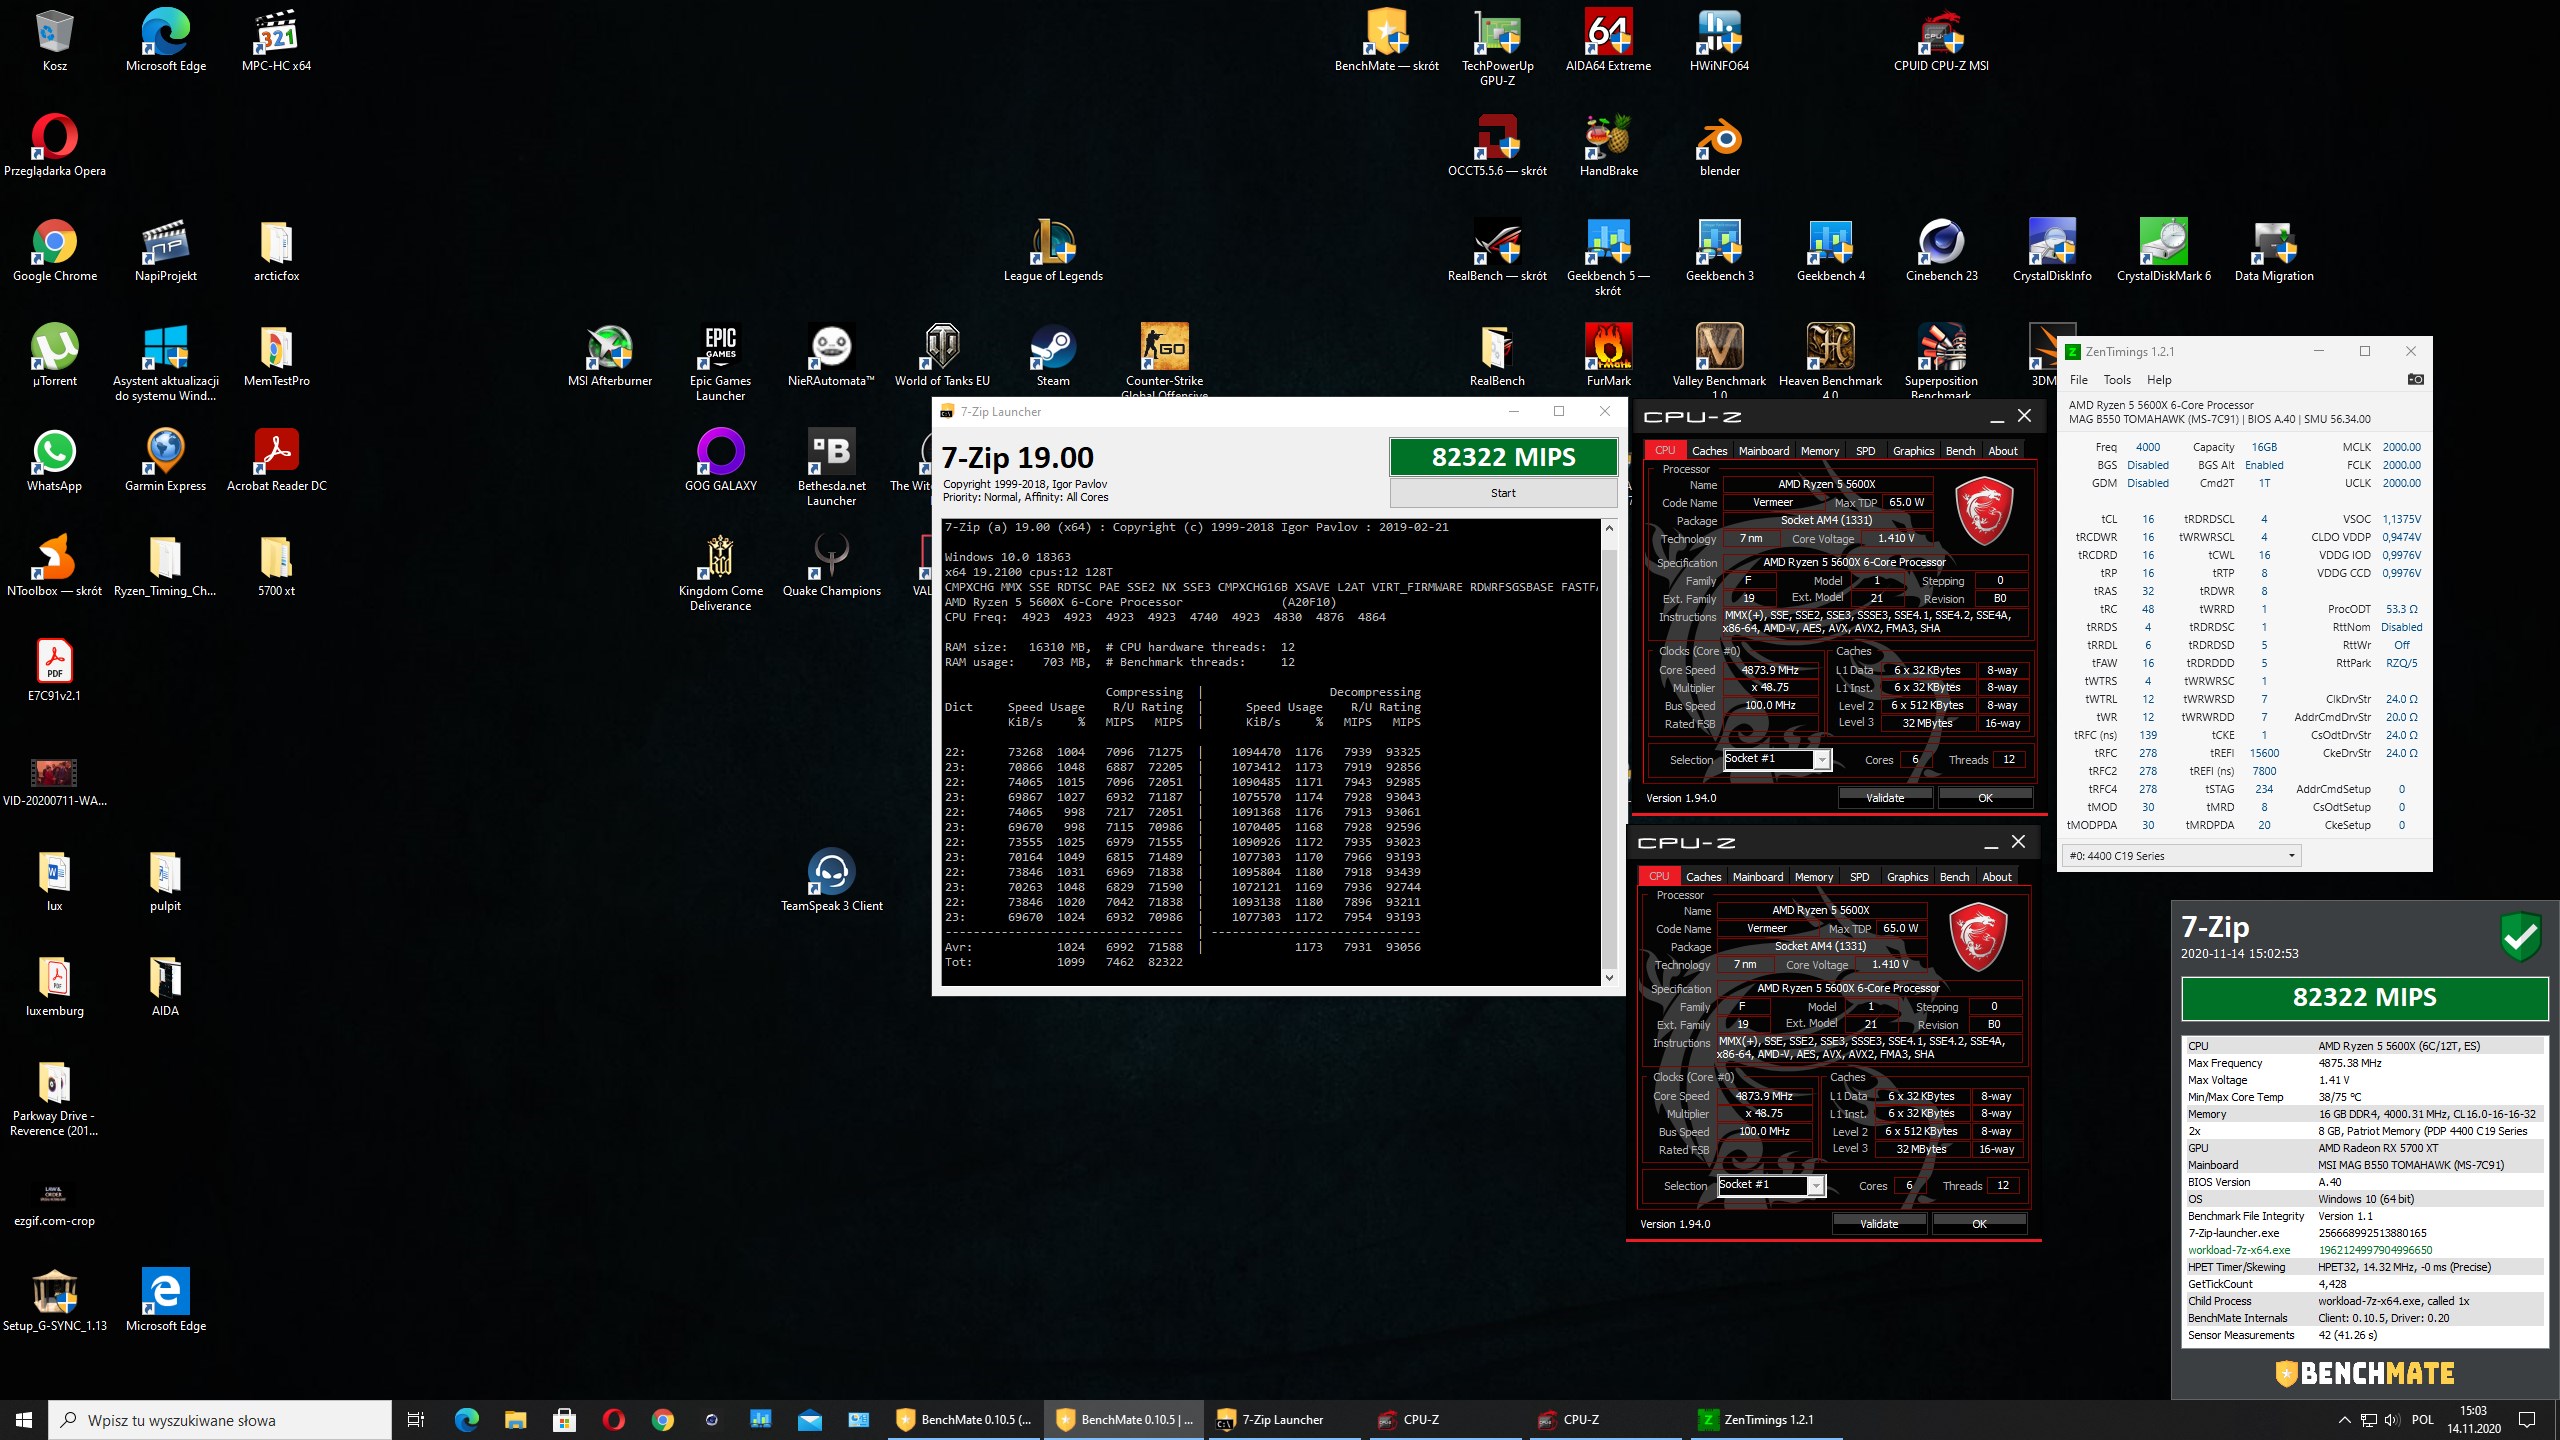Launch the blender desktop icon
Viewport: 2560px width, 1440px height.
coord(1719,145)
